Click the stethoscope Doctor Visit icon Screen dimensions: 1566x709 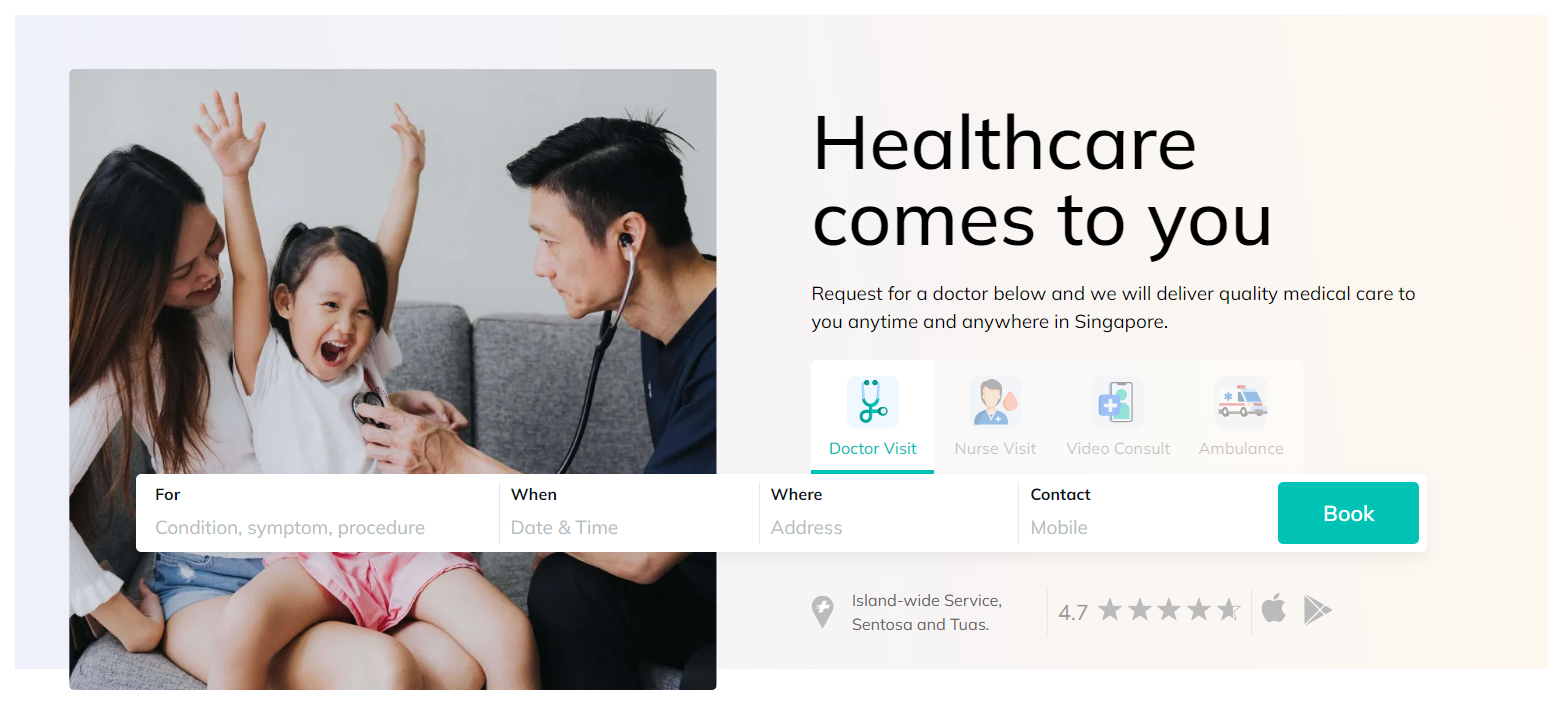tap(873, 402)
